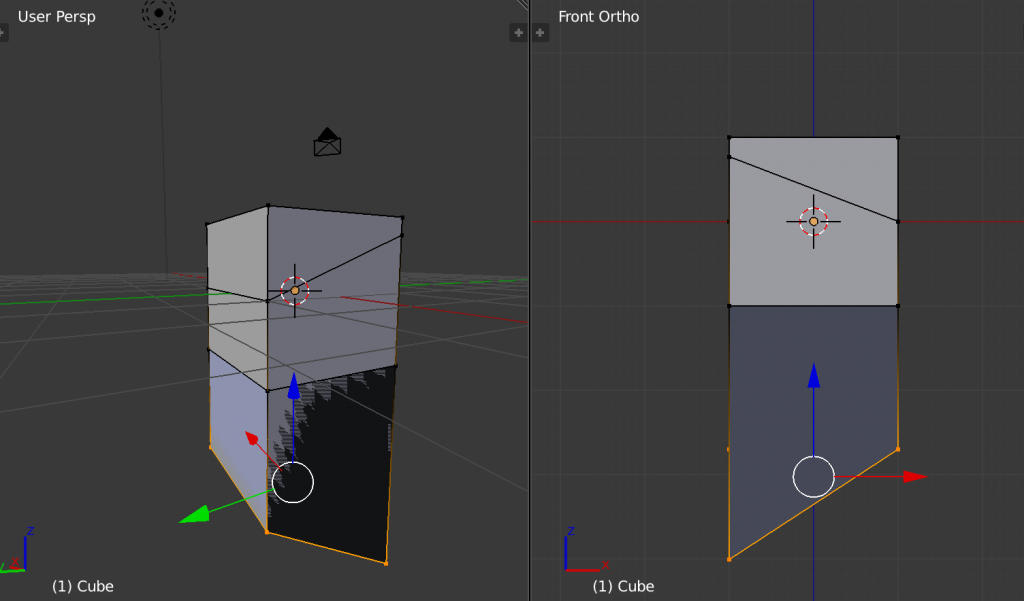The width and height of the screenshot is (1024, 601).
Task: Click red X-axis arrow in Front Ortho view
Action: 916,476
